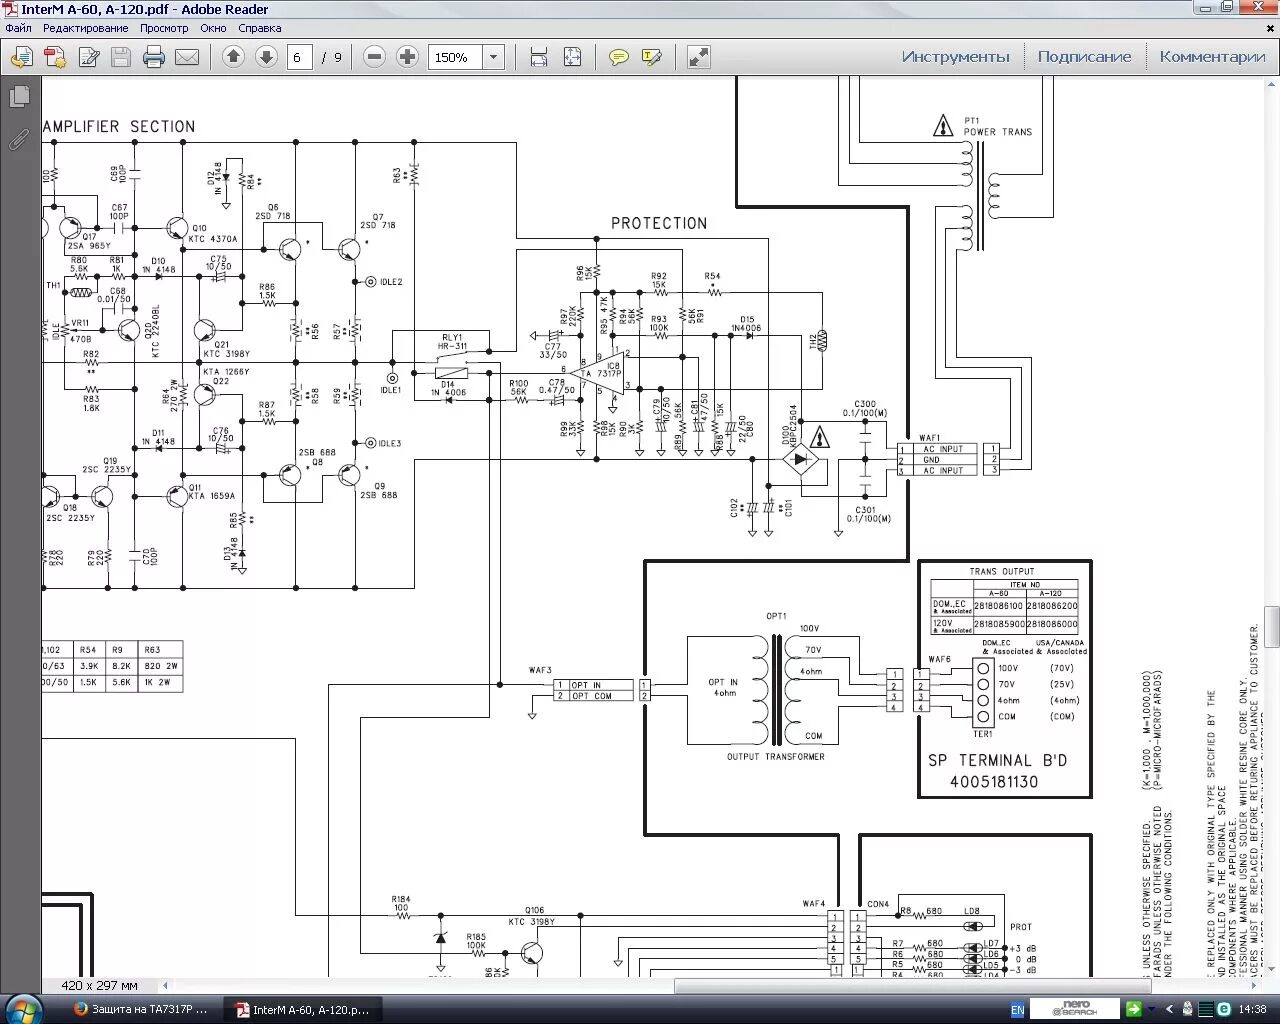Open the Редактирование menu
This screenshot has height=1024, width=1280.
[x=85, y=28]
